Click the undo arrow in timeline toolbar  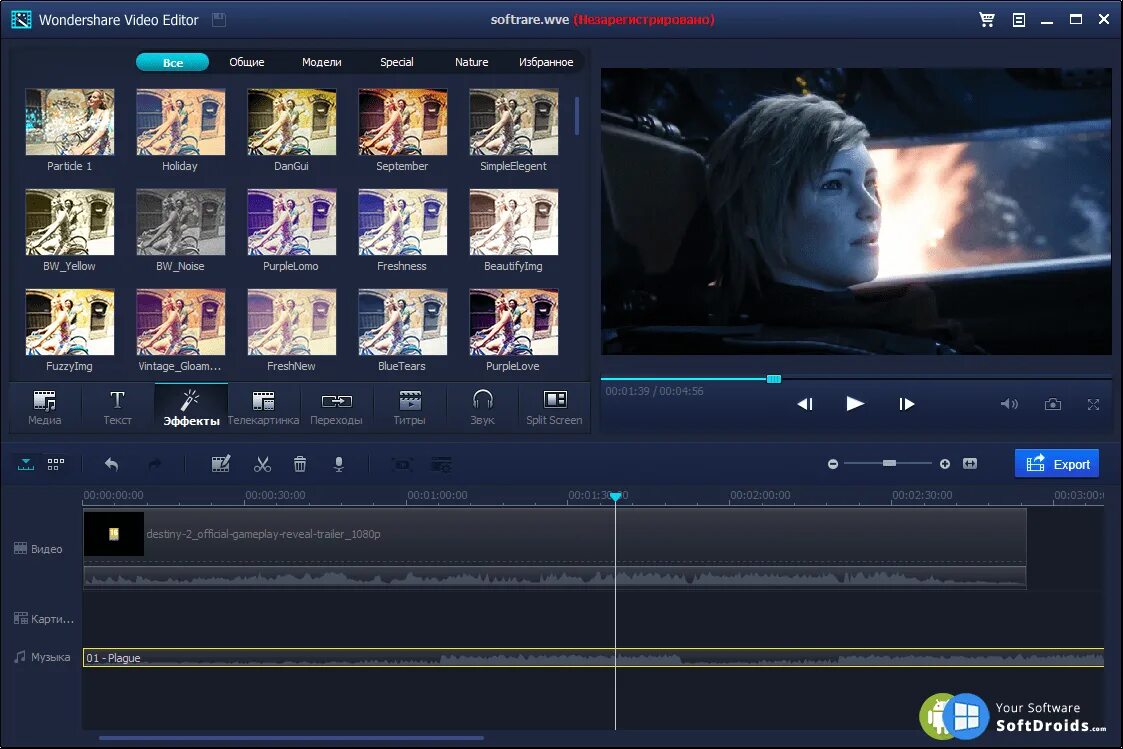coord(111,464)
